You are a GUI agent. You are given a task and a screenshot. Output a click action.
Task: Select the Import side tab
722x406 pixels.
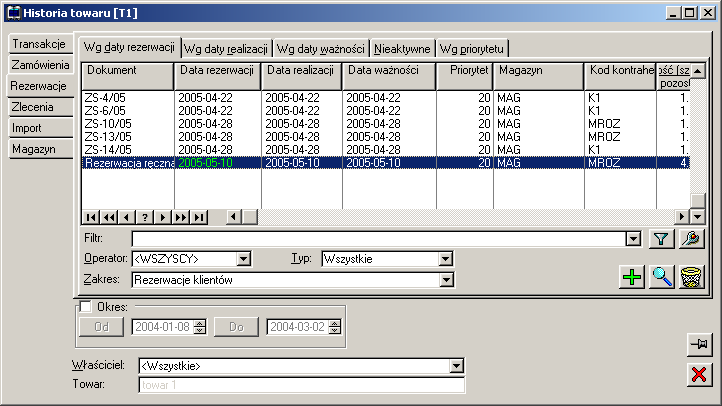tap(40, 128)
